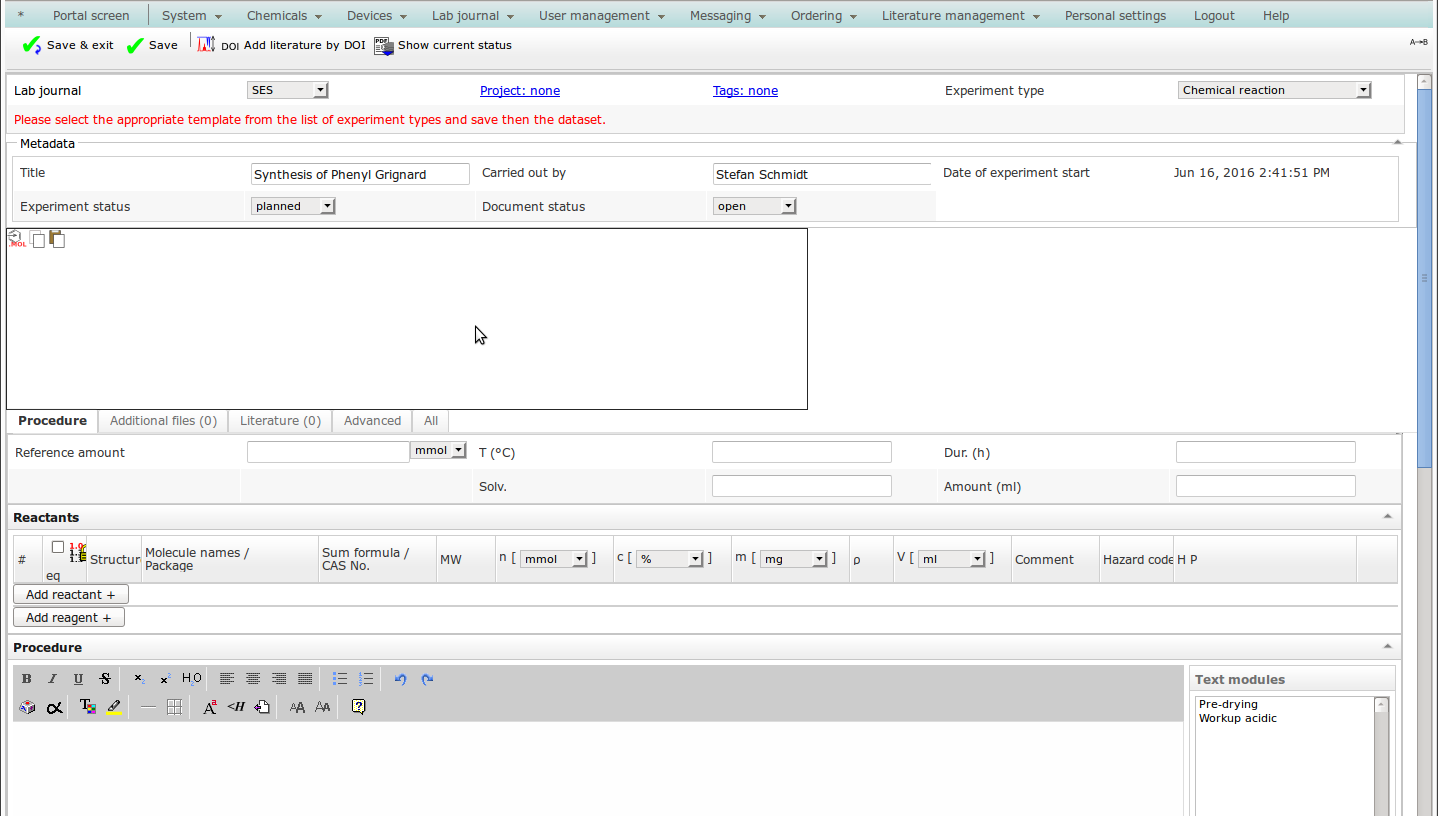Apply strikethrough in procedure editor
Screen dimensions: 1438x816
pos(105,679)
